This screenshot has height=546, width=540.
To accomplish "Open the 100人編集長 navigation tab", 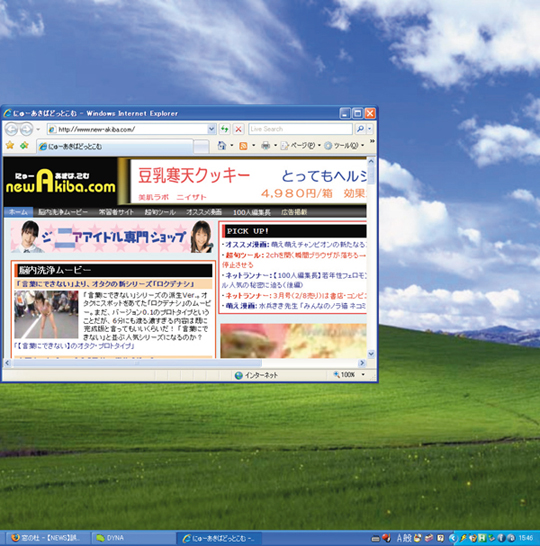I will 251,212.
